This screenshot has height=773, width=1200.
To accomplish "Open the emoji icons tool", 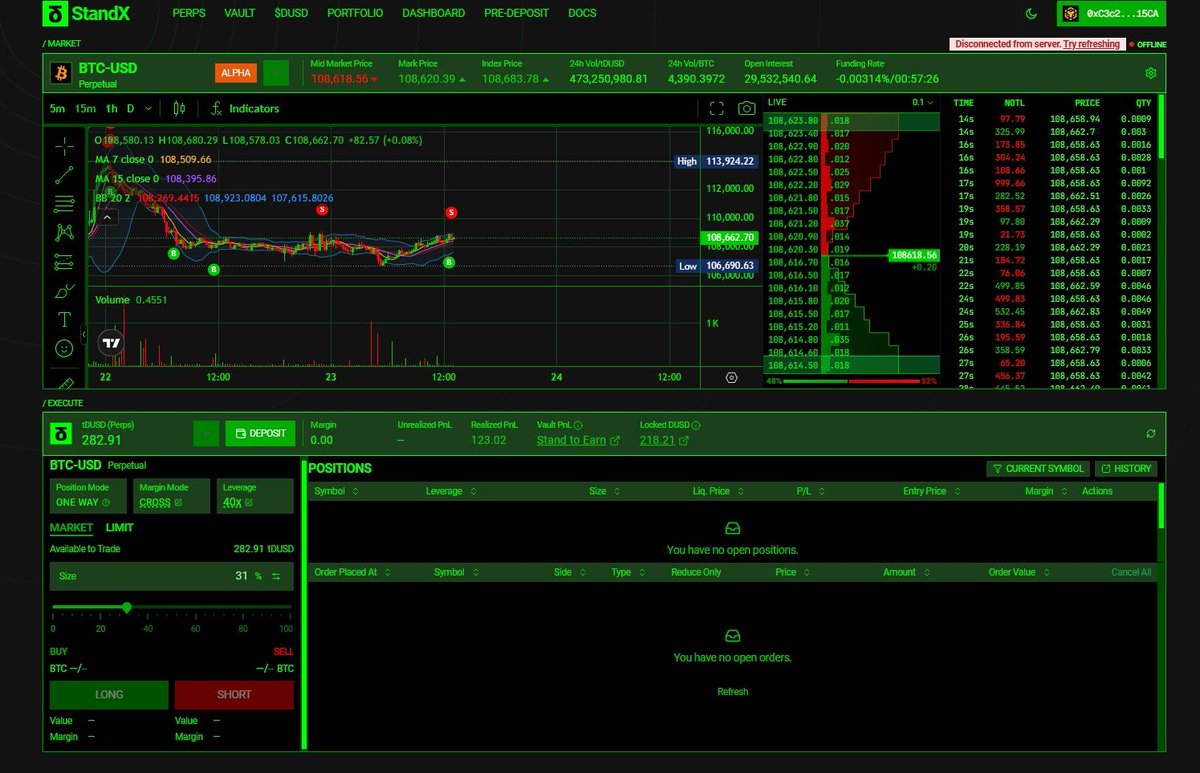I will tap(65, 349).
